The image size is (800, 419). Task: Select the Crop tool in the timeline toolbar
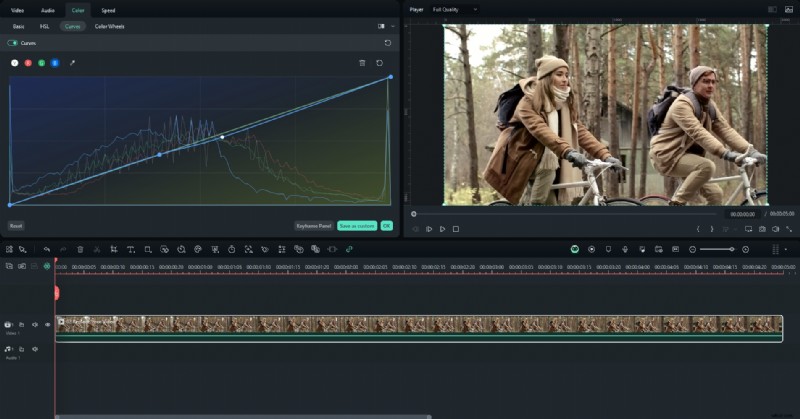(x=114, y=249)
